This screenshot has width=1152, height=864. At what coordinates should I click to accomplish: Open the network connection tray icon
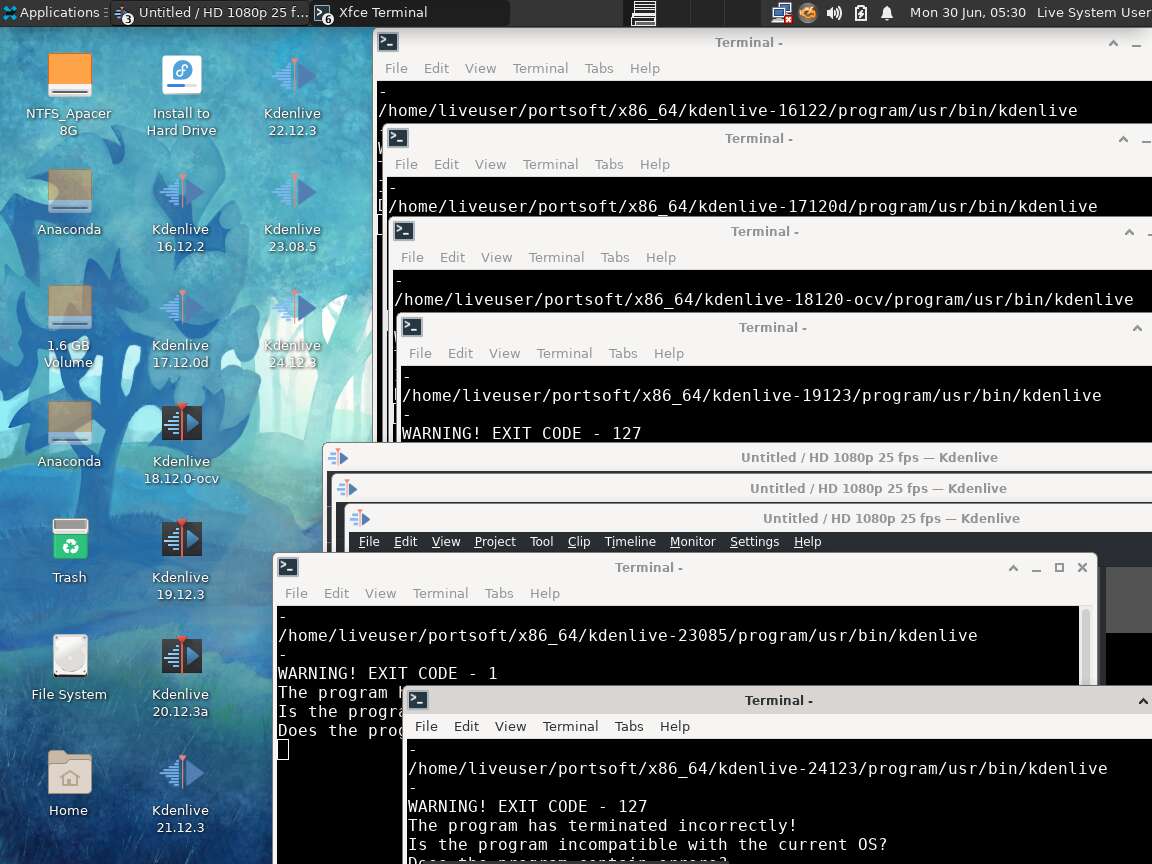(780, 12)
